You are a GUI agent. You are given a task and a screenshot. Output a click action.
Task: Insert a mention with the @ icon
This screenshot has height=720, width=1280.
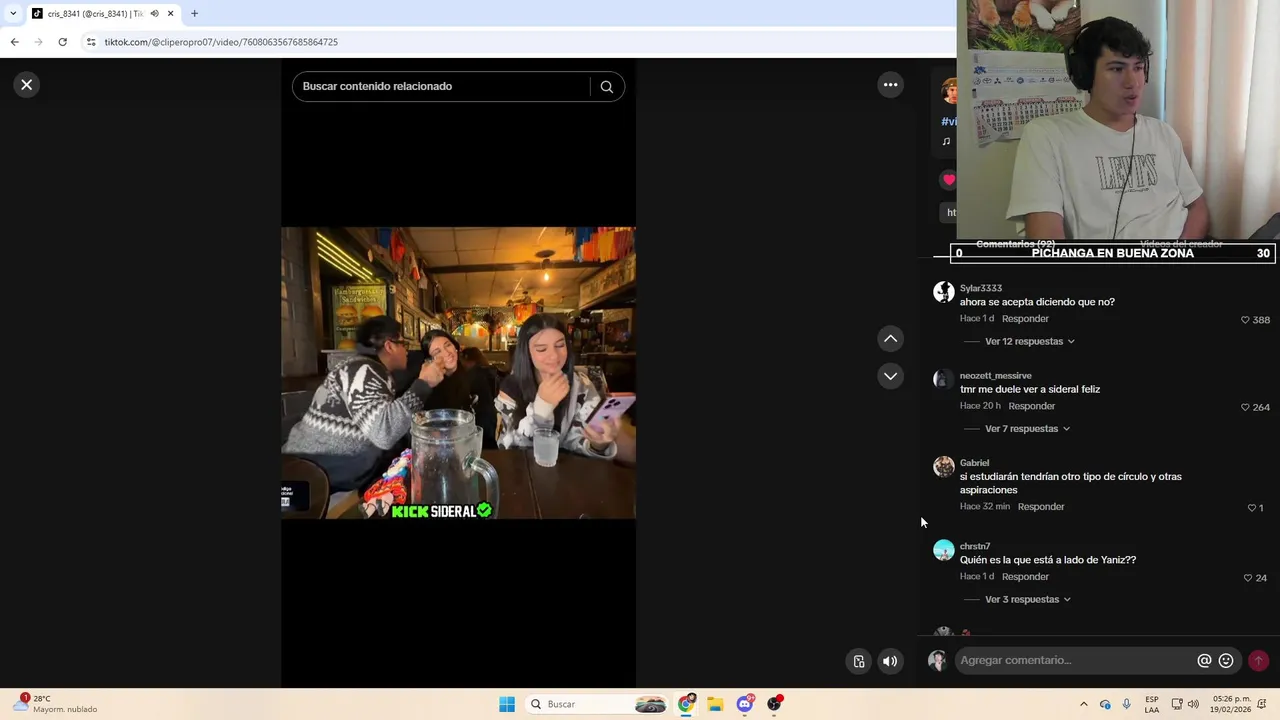coord(1204,661)
